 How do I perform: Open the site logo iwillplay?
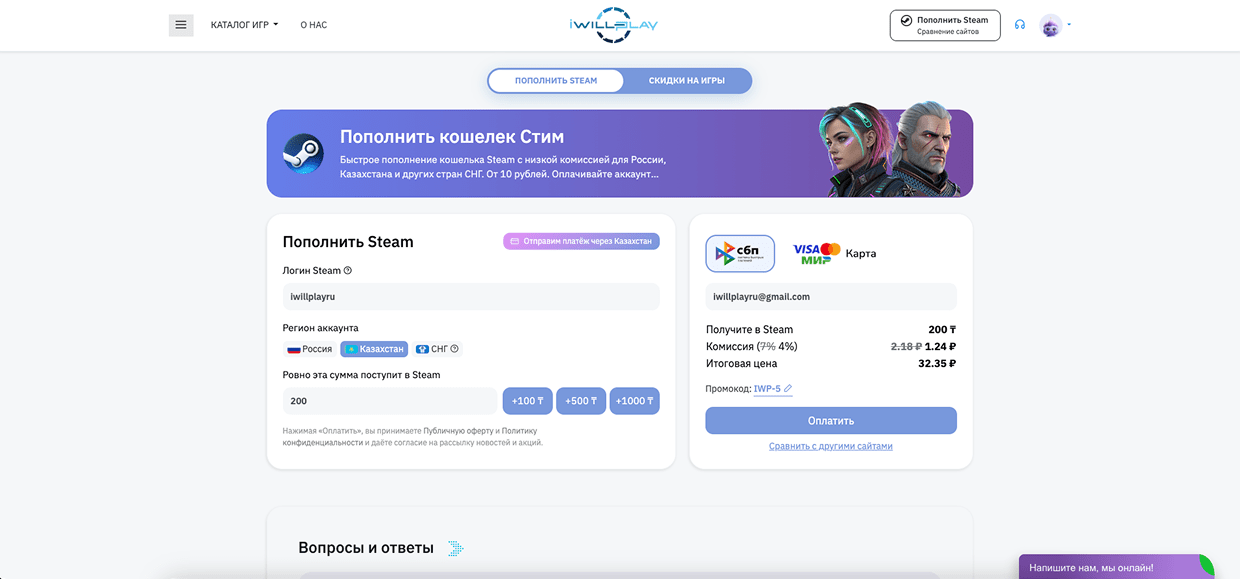(x=613, y=24)
